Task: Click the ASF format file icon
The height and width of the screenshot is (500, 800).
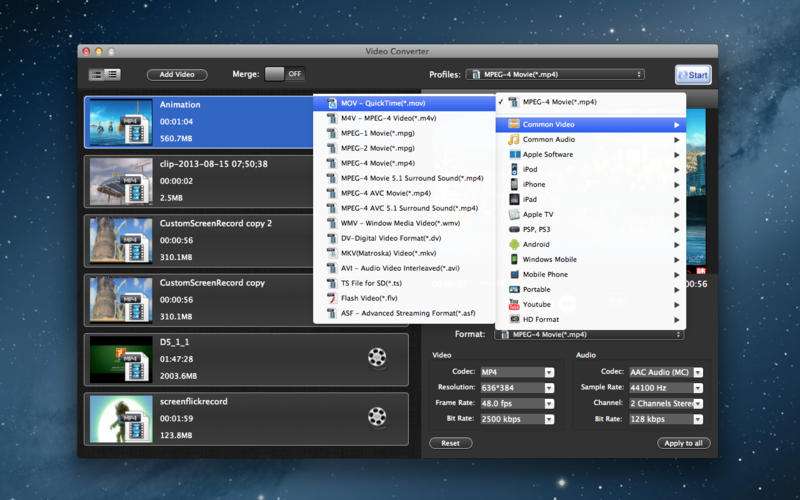Action: click(332, 313)
